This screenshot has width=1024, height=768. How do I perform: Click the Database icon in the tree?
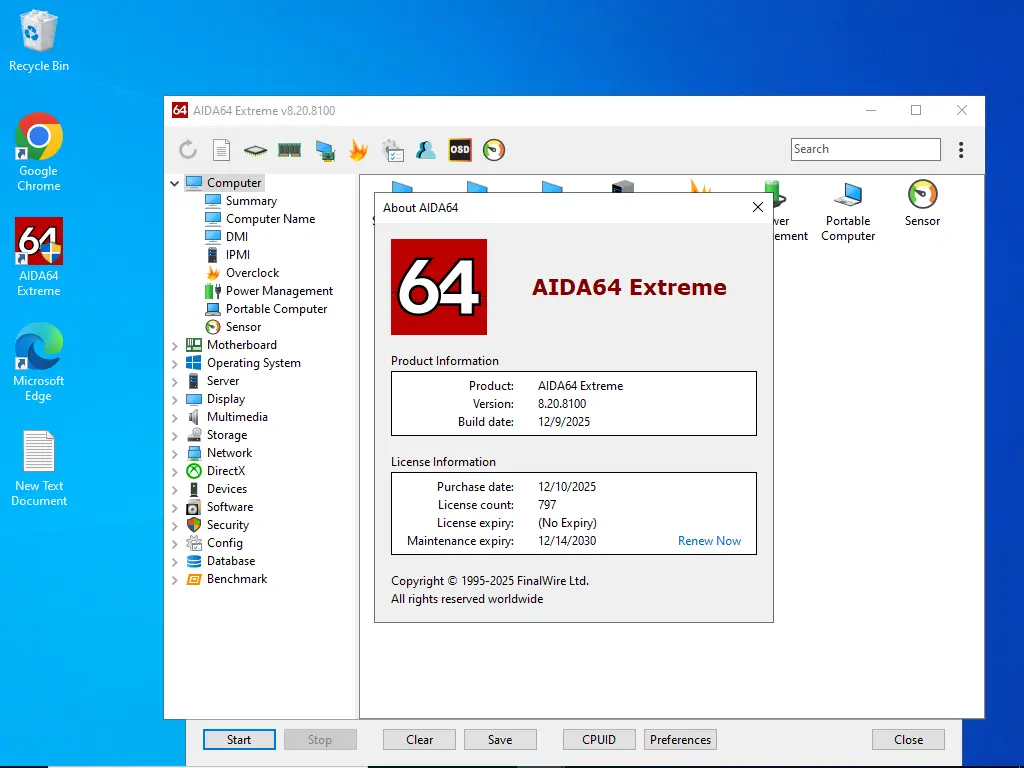click(x=193, y=561)
